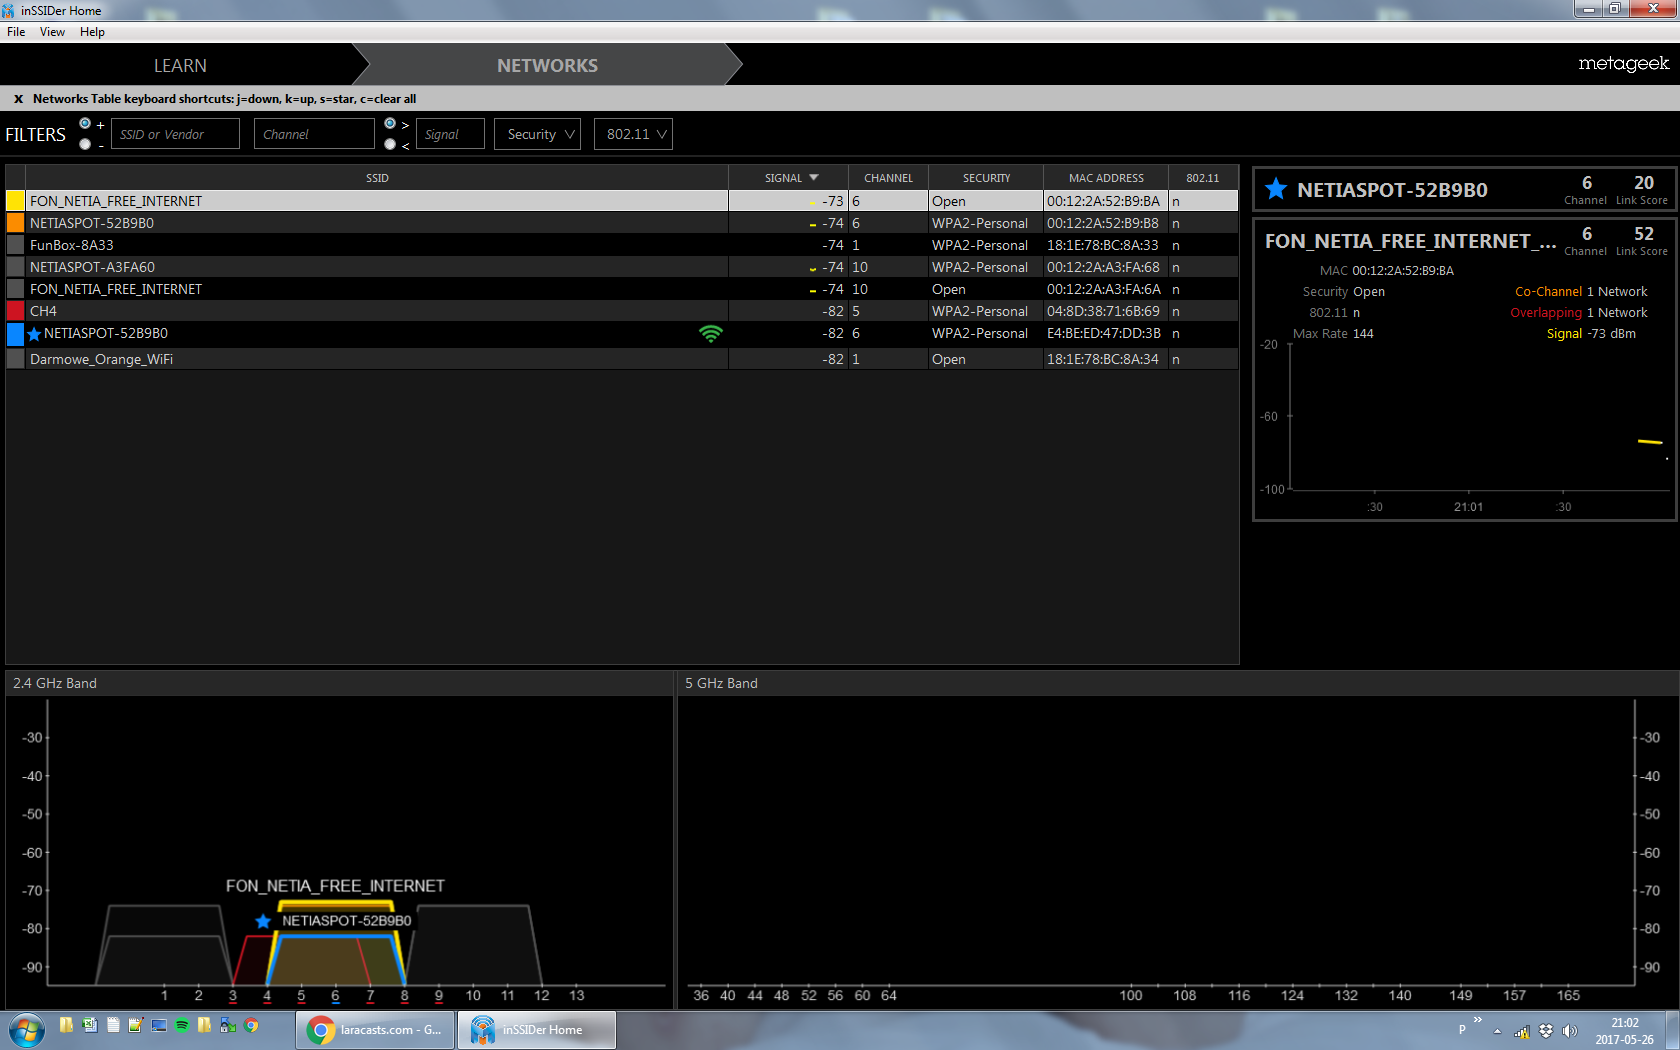
Task: Dismiss the keyboard shortcuts hint with X
Action: point(18,99)
